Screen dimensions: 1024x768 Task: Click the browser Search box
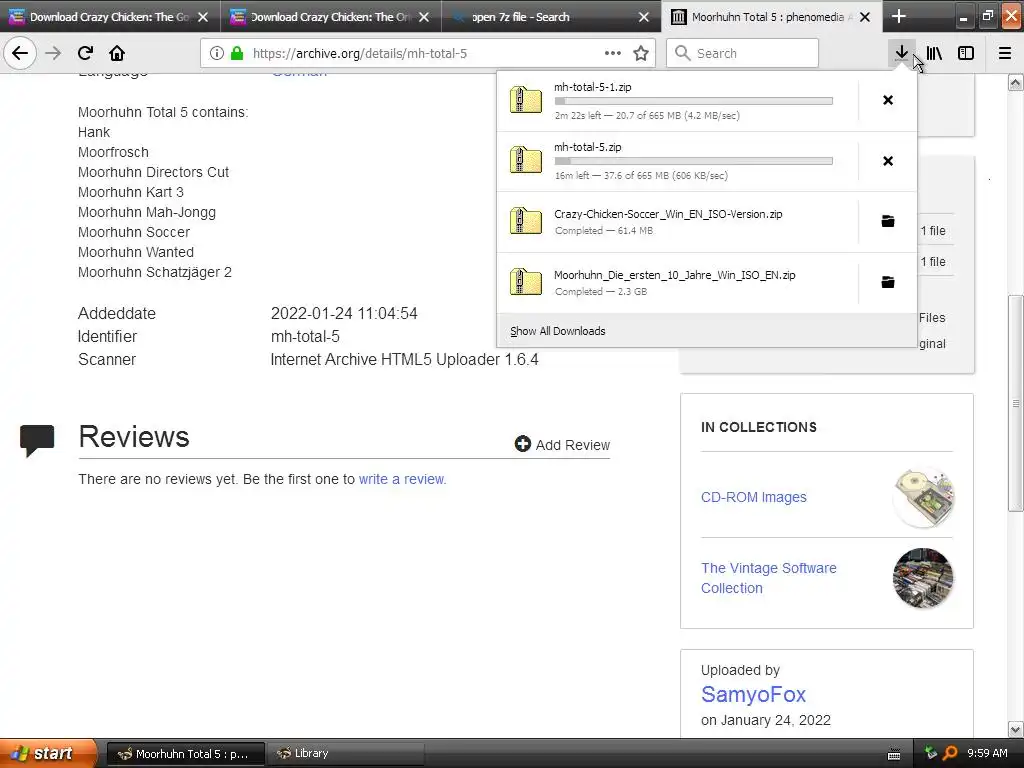tap(743, 53)
